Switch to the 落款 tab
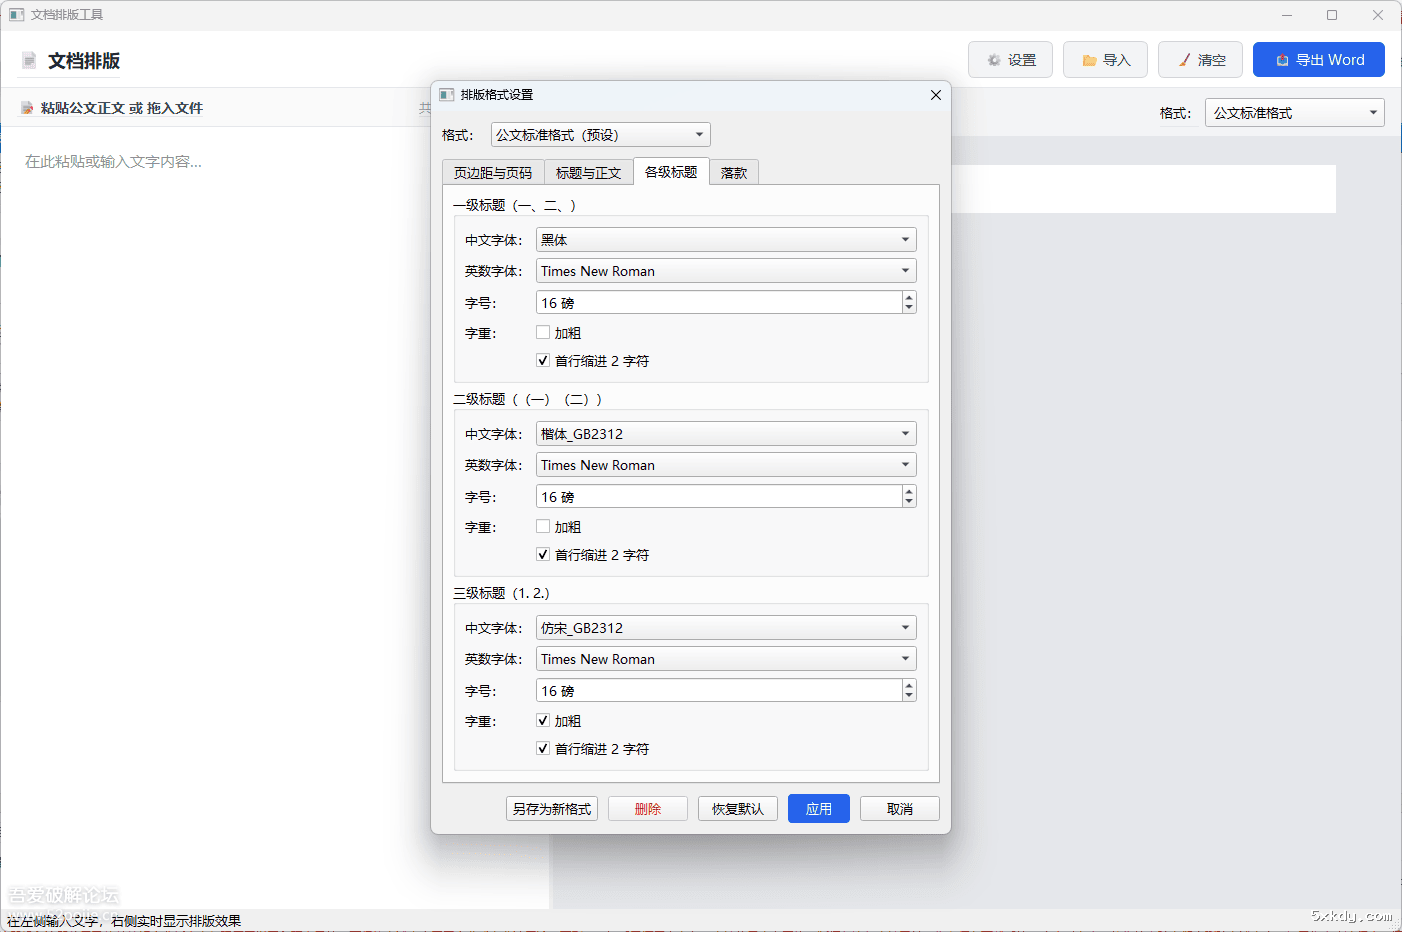 tap(734, 173)
